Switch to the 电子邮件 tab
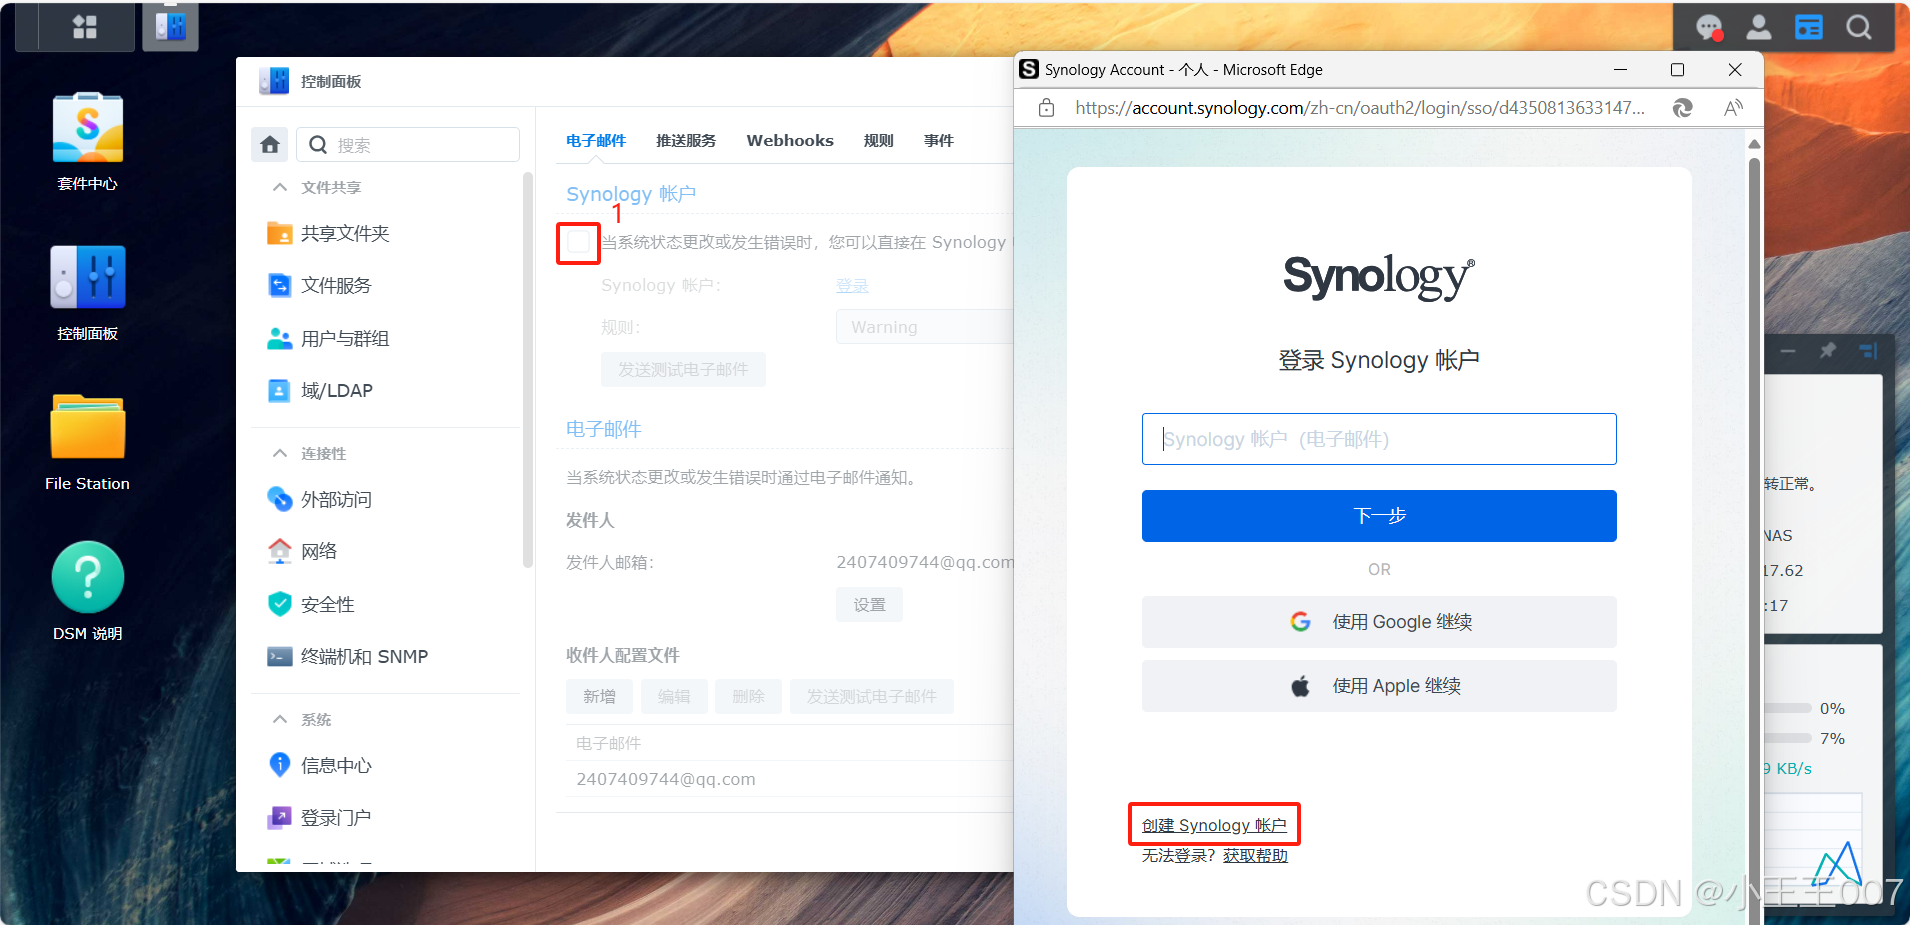 pyautogui.click(x=596, y=140)
